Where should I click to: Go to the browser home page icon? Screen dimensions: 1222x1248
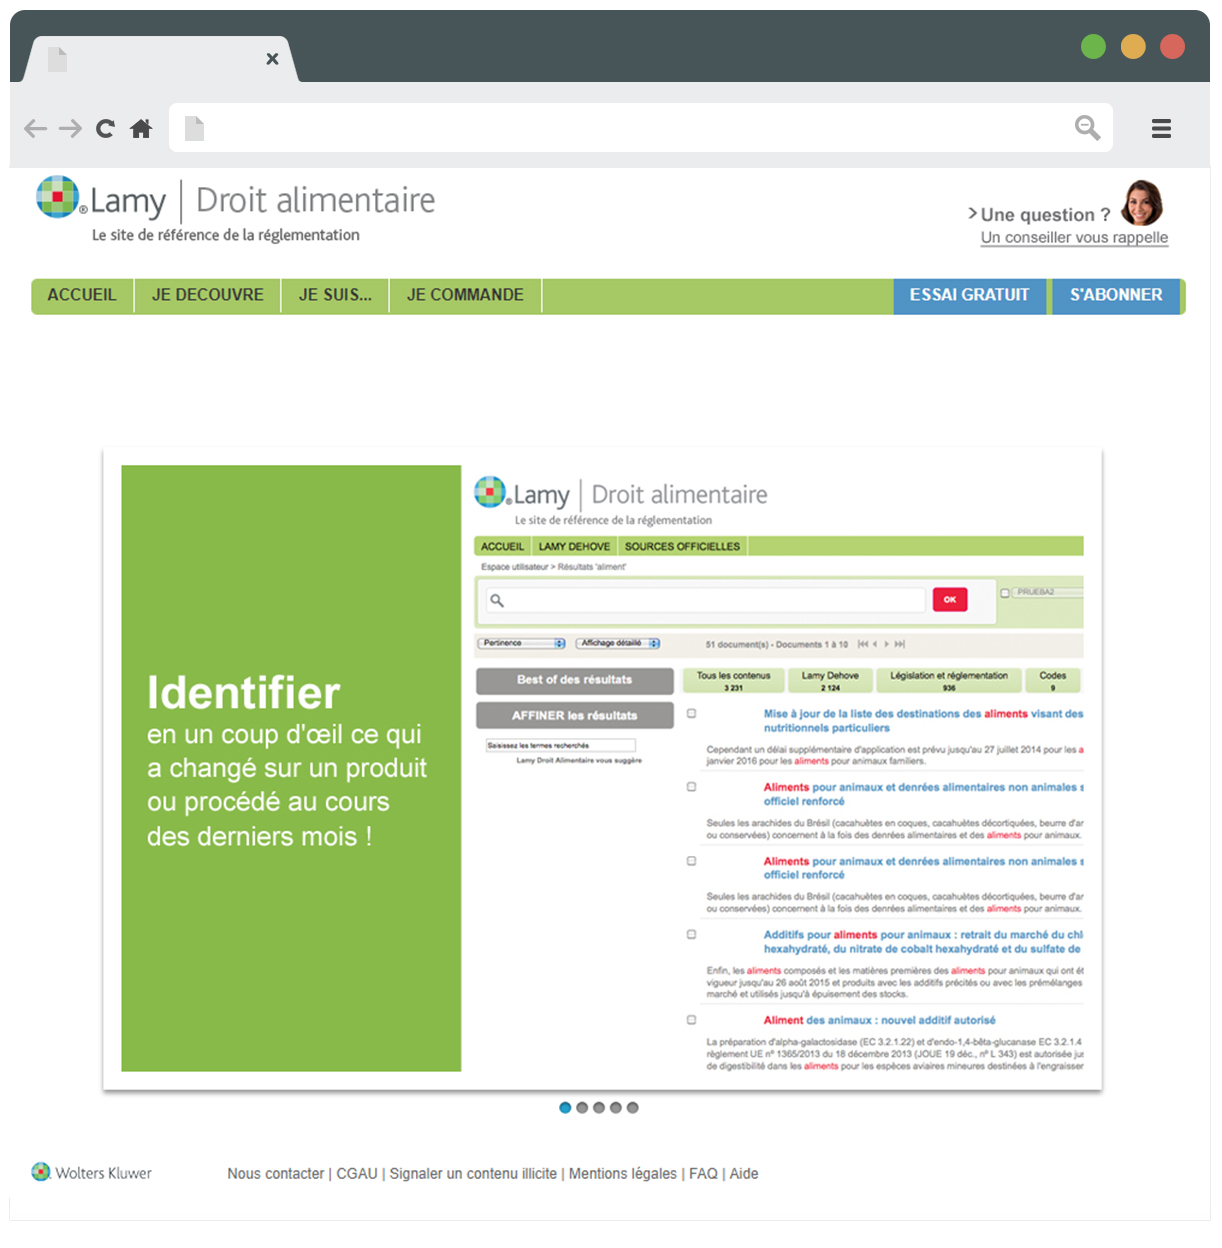point(141,128)
